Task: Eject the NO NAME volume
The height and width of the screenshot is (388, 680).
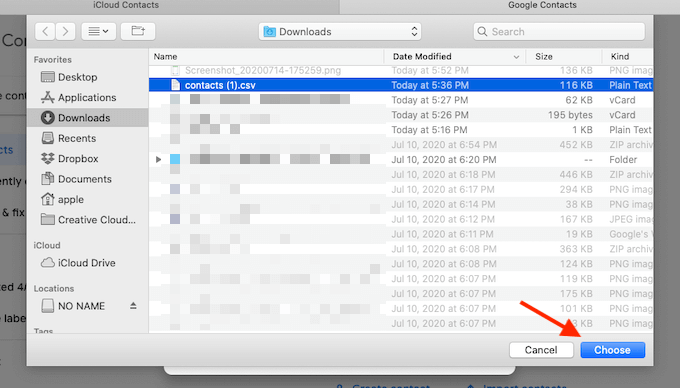Action: coord(133,306)
